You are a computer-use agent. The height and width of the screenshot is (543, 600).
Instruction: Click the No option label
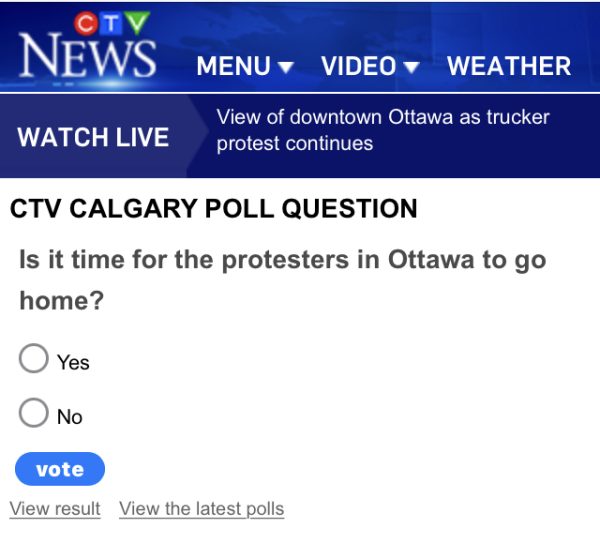tap(70, 417)
